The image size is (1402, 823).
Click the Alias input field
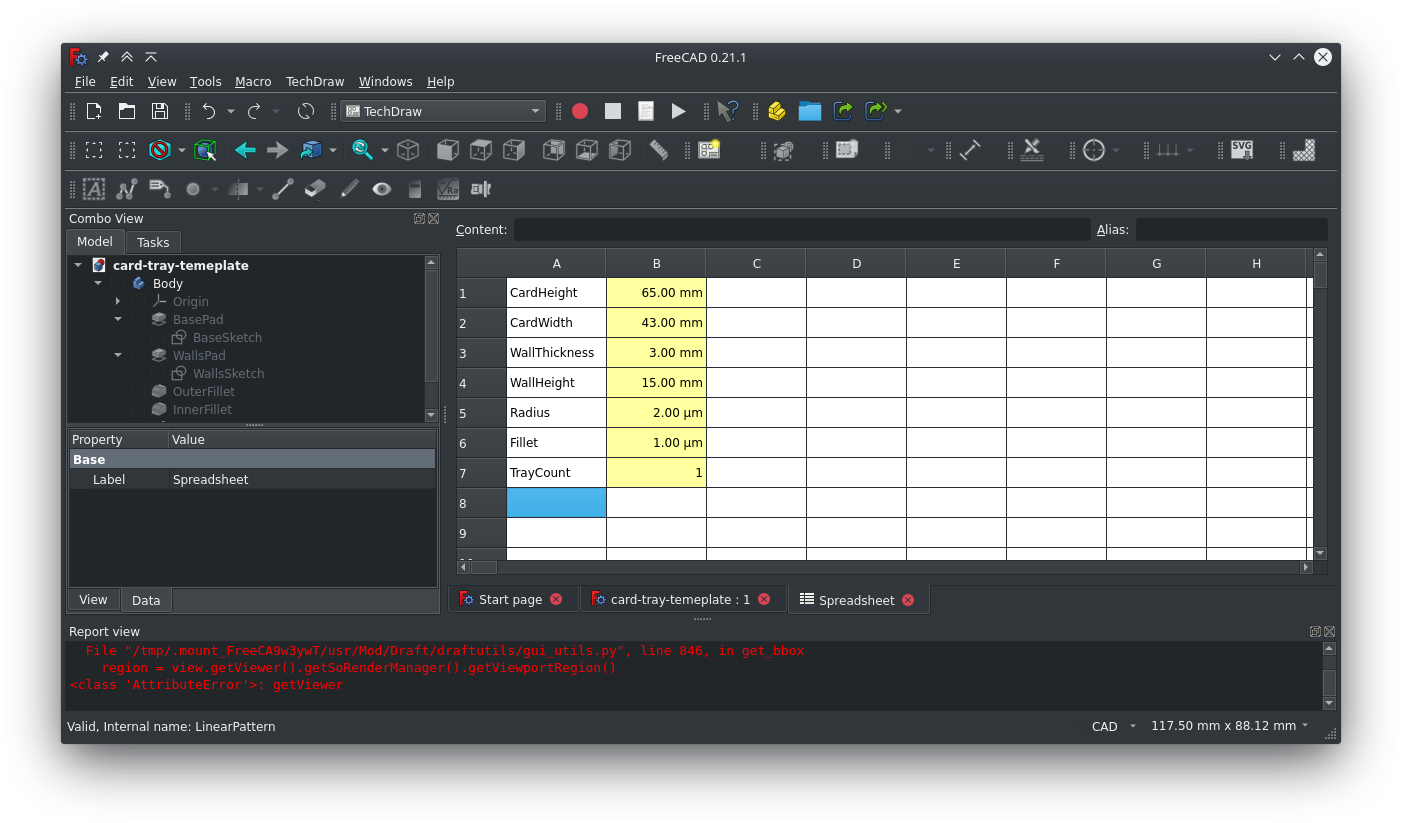pyautogui.click(x=1230, y=230)
